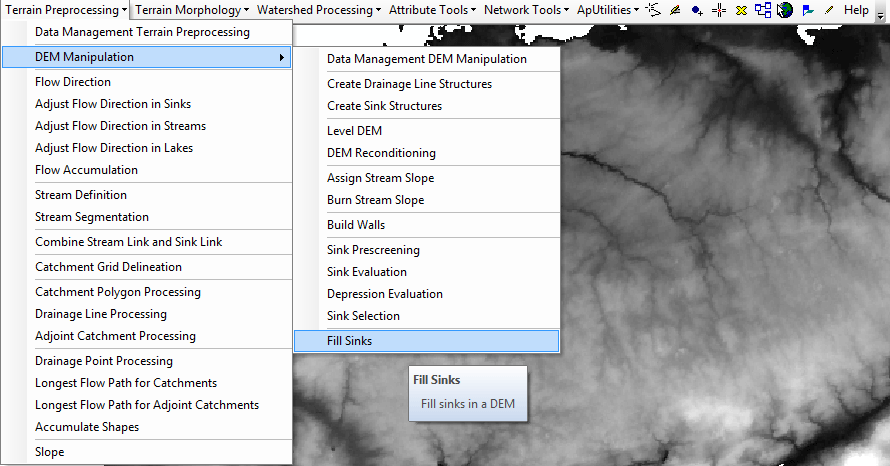
Task: Click the toolbar overflow options arrow
Action: tap(880, 10)
